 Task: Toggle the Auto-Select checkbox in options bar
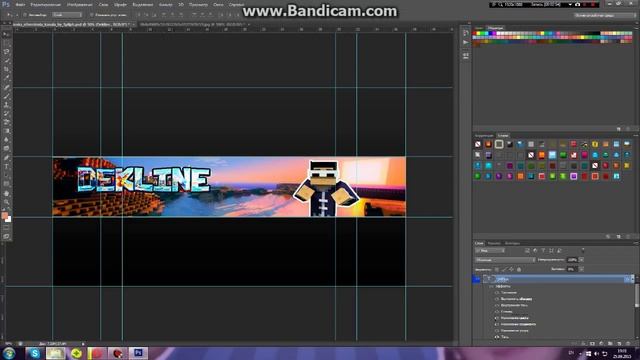point(25,15)
